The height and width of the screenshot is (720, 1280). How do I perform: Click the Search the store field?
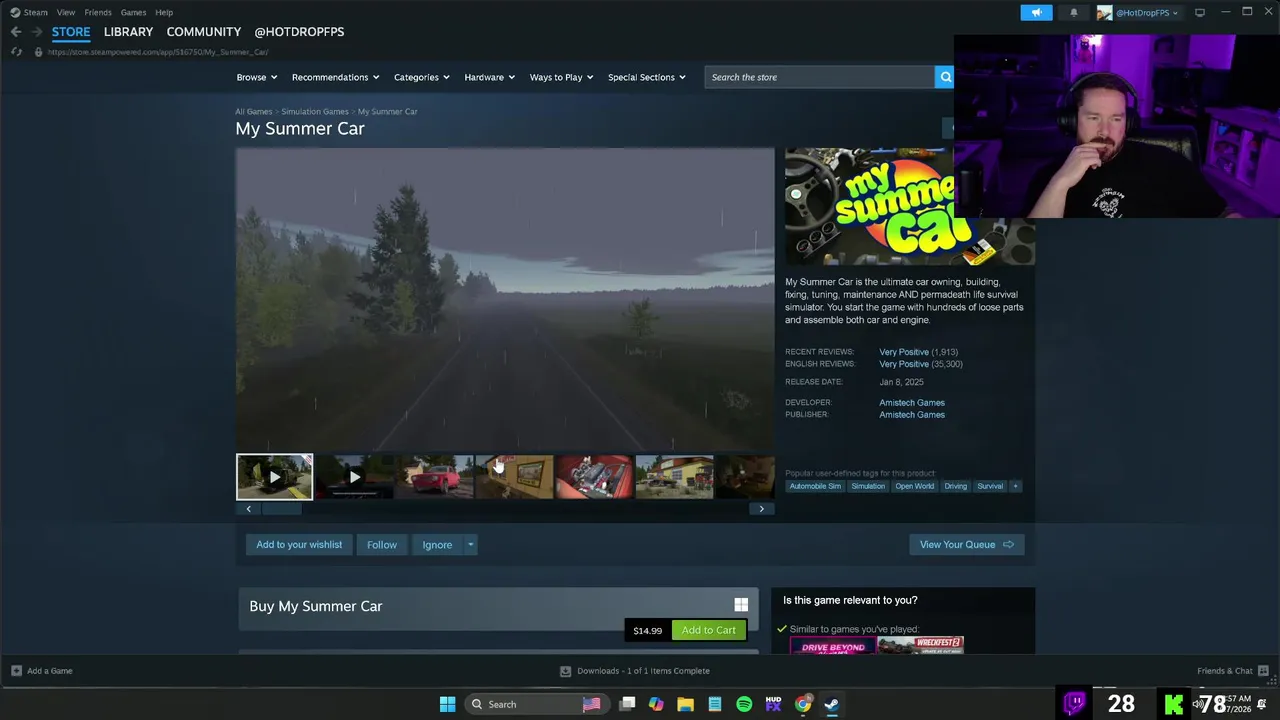(x=819, y=77)
